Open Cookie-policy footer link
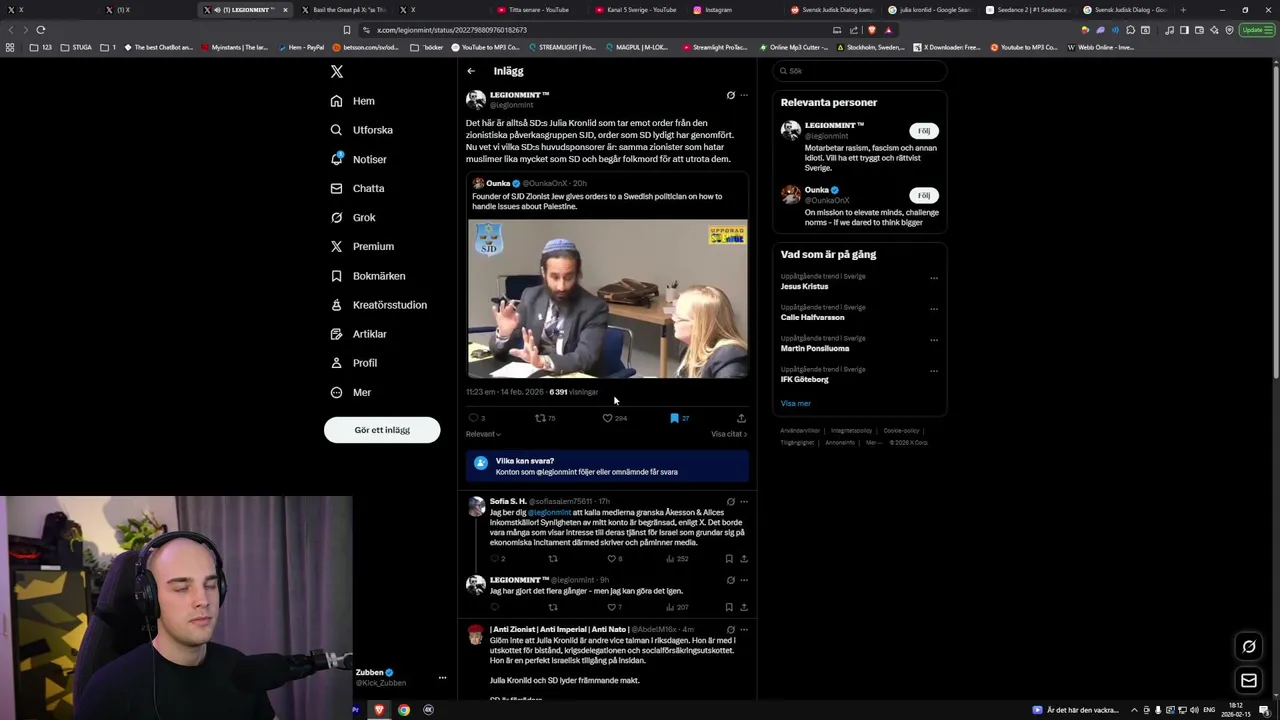1280x720 pixels. (901, 430)
